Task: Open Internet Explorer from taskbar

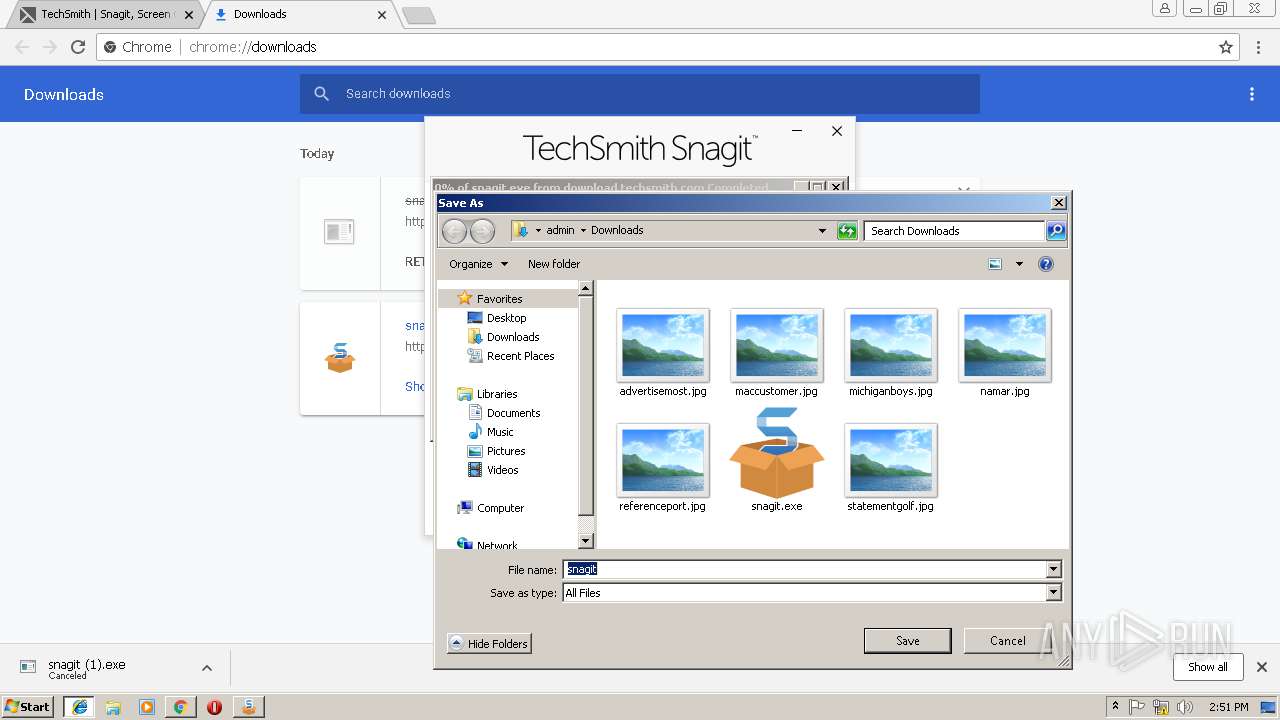Action: (x=79, y=706)
